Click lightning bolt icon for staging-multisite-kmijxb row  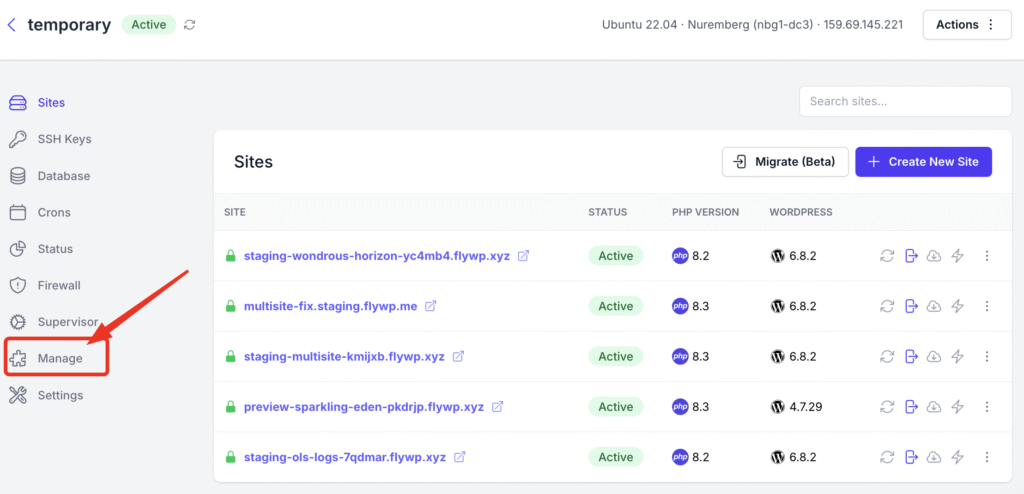pyautogui.click(x=957, y=357)
